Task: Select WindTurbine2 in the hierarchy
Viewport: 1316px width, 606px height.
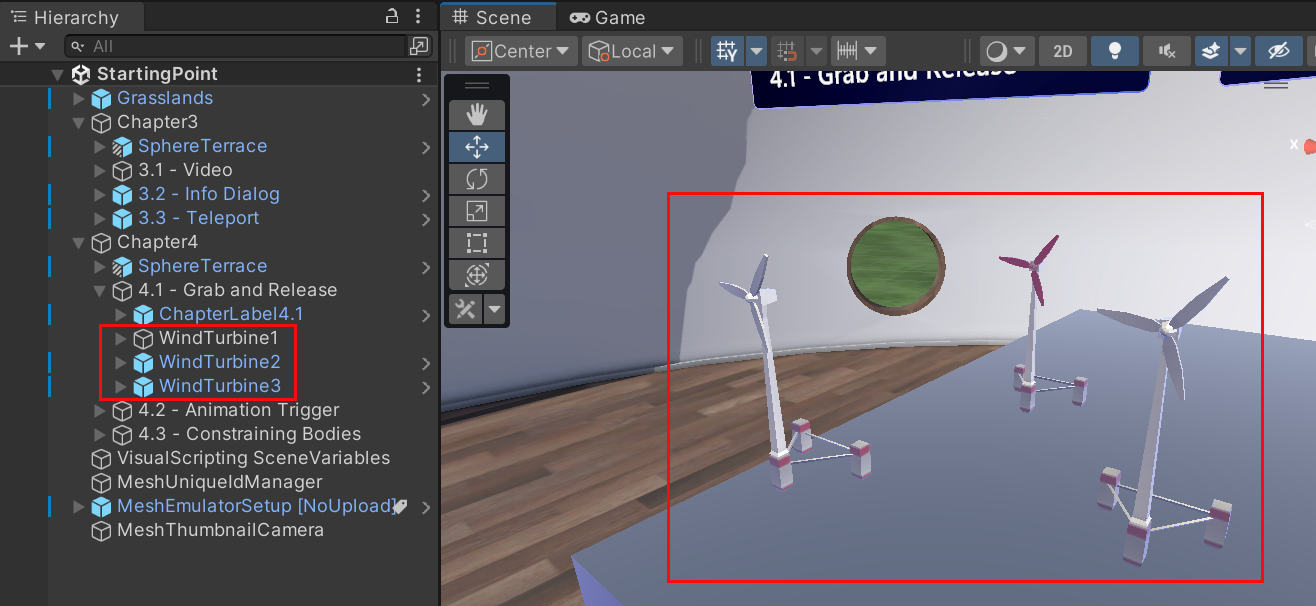Action: coord(219,362)
